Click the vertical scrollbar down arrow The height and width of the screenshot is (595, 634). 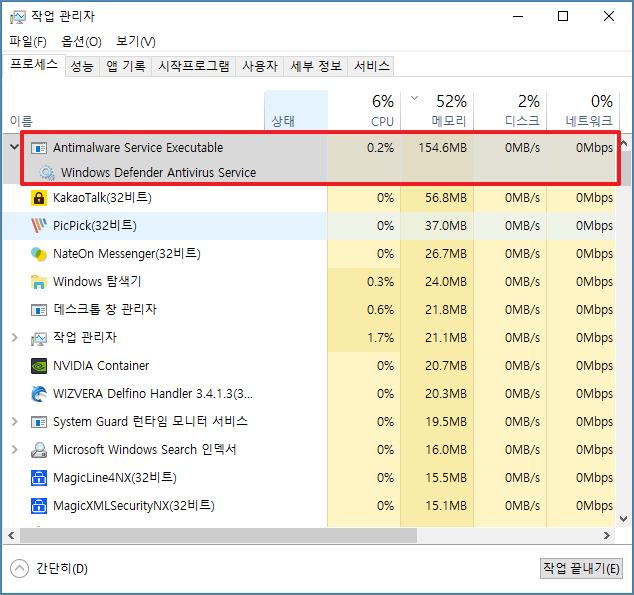coord(624,519)
